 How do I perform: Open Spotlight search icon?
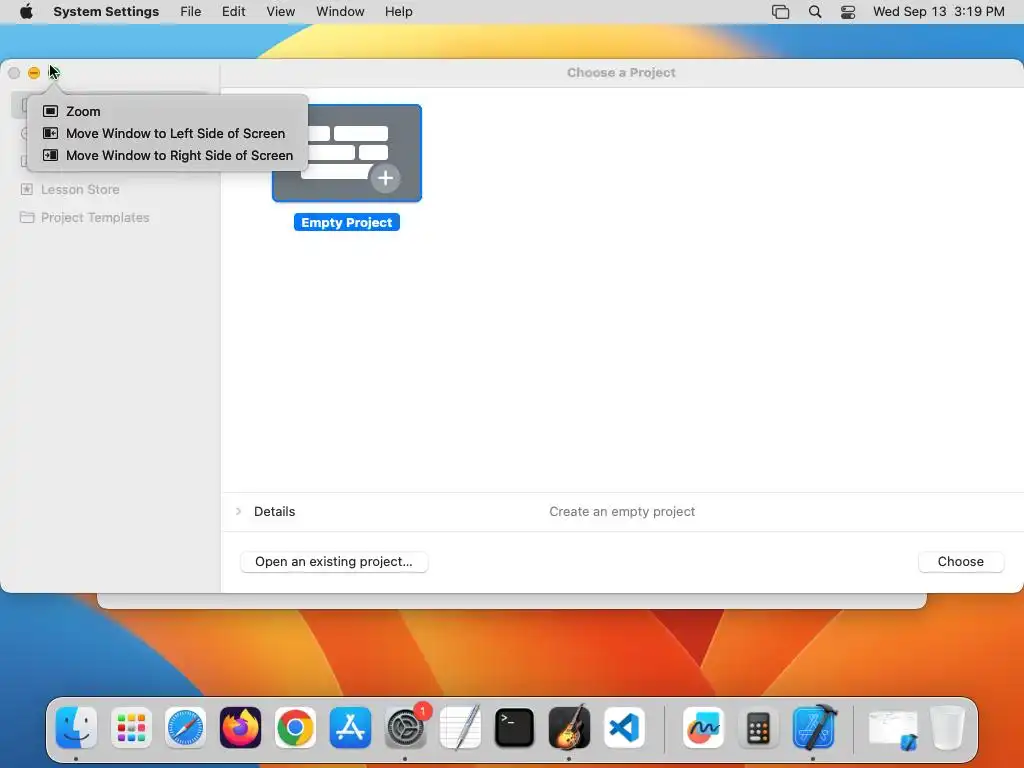(815, 12)
